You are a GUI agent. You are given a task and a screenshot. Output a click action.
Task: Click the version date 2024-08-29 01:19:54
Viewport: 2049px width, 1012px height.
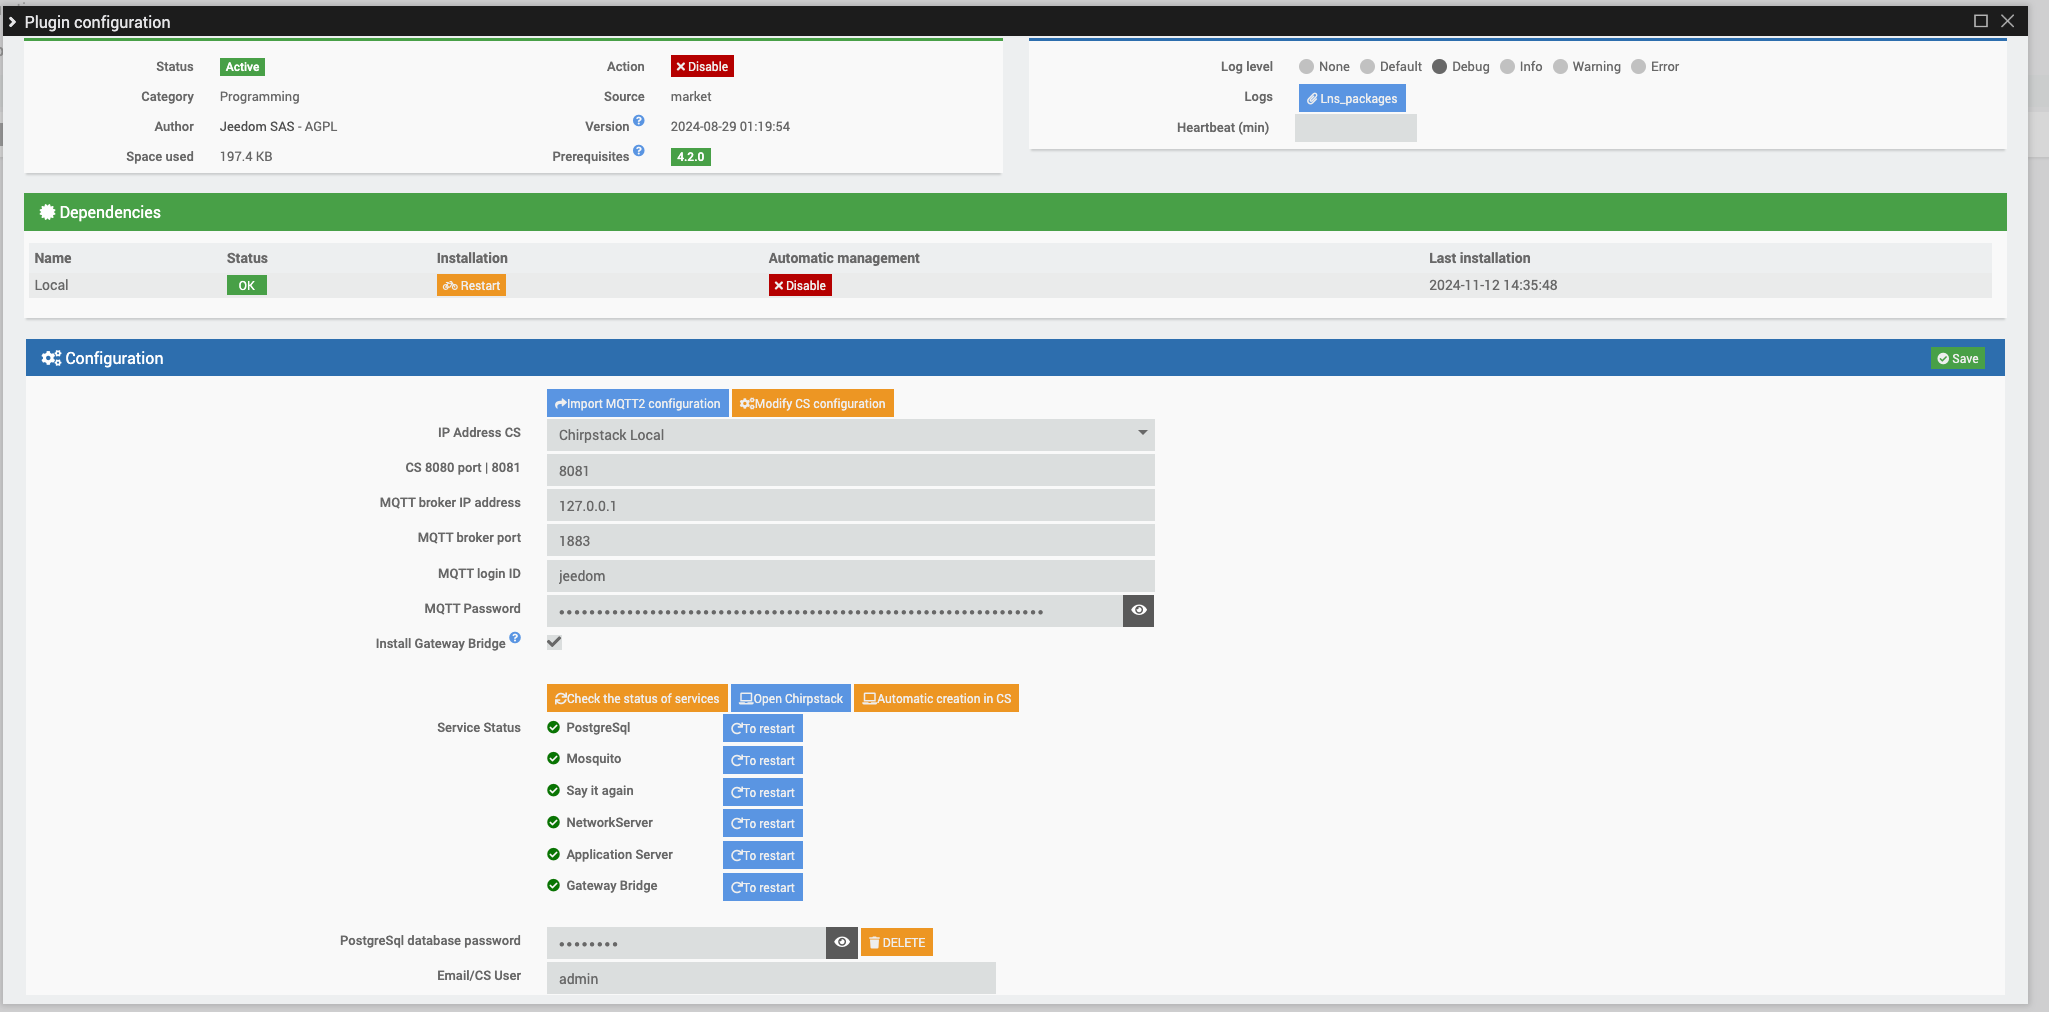tap(730, 127)
